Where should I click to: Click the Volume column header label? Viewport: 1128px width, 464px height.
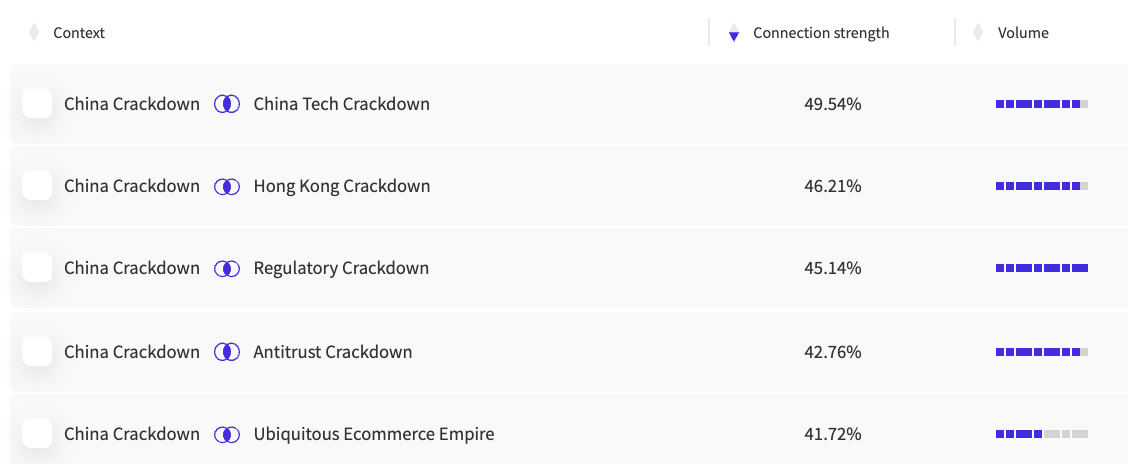click(1023, 33)
